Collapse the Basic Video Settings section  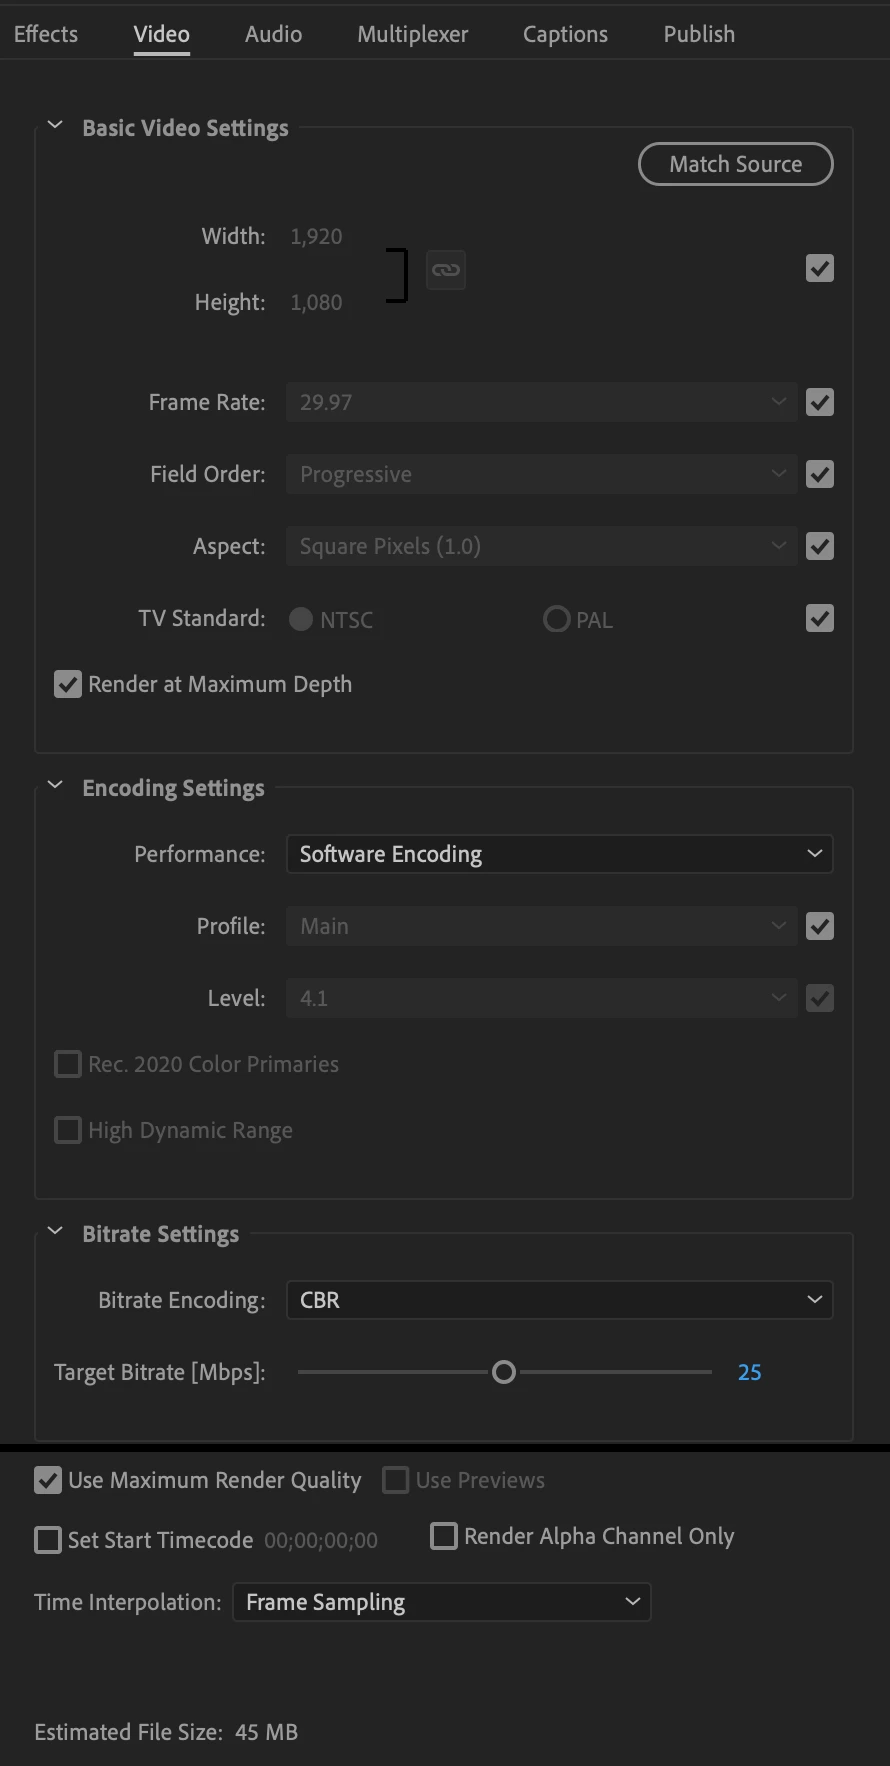tap(55, 126)
